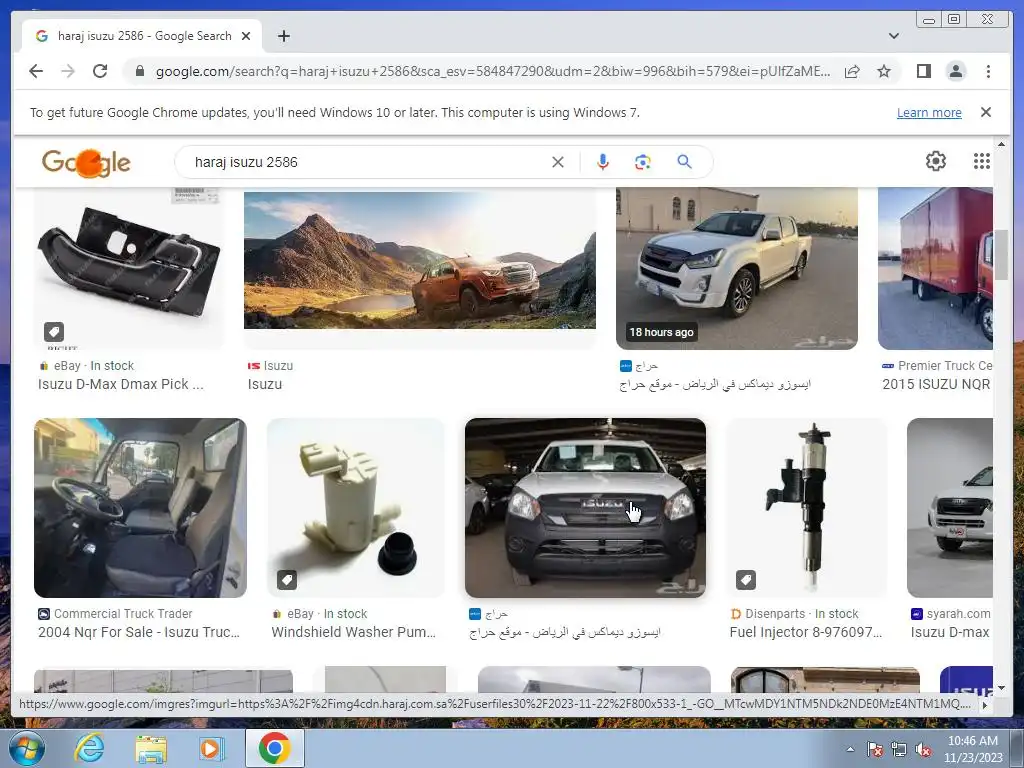The image size is (1024, 768).
Task: Open the syarah.com white D-max image
Action: point(950,508)
